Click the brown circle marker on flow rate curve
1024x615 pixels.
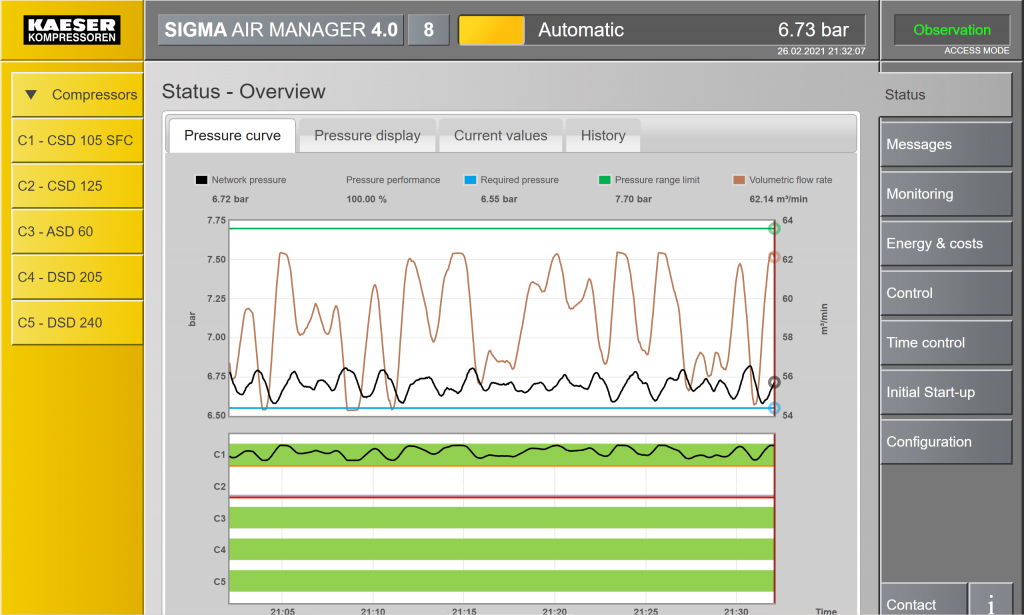[x=774, y=257]
